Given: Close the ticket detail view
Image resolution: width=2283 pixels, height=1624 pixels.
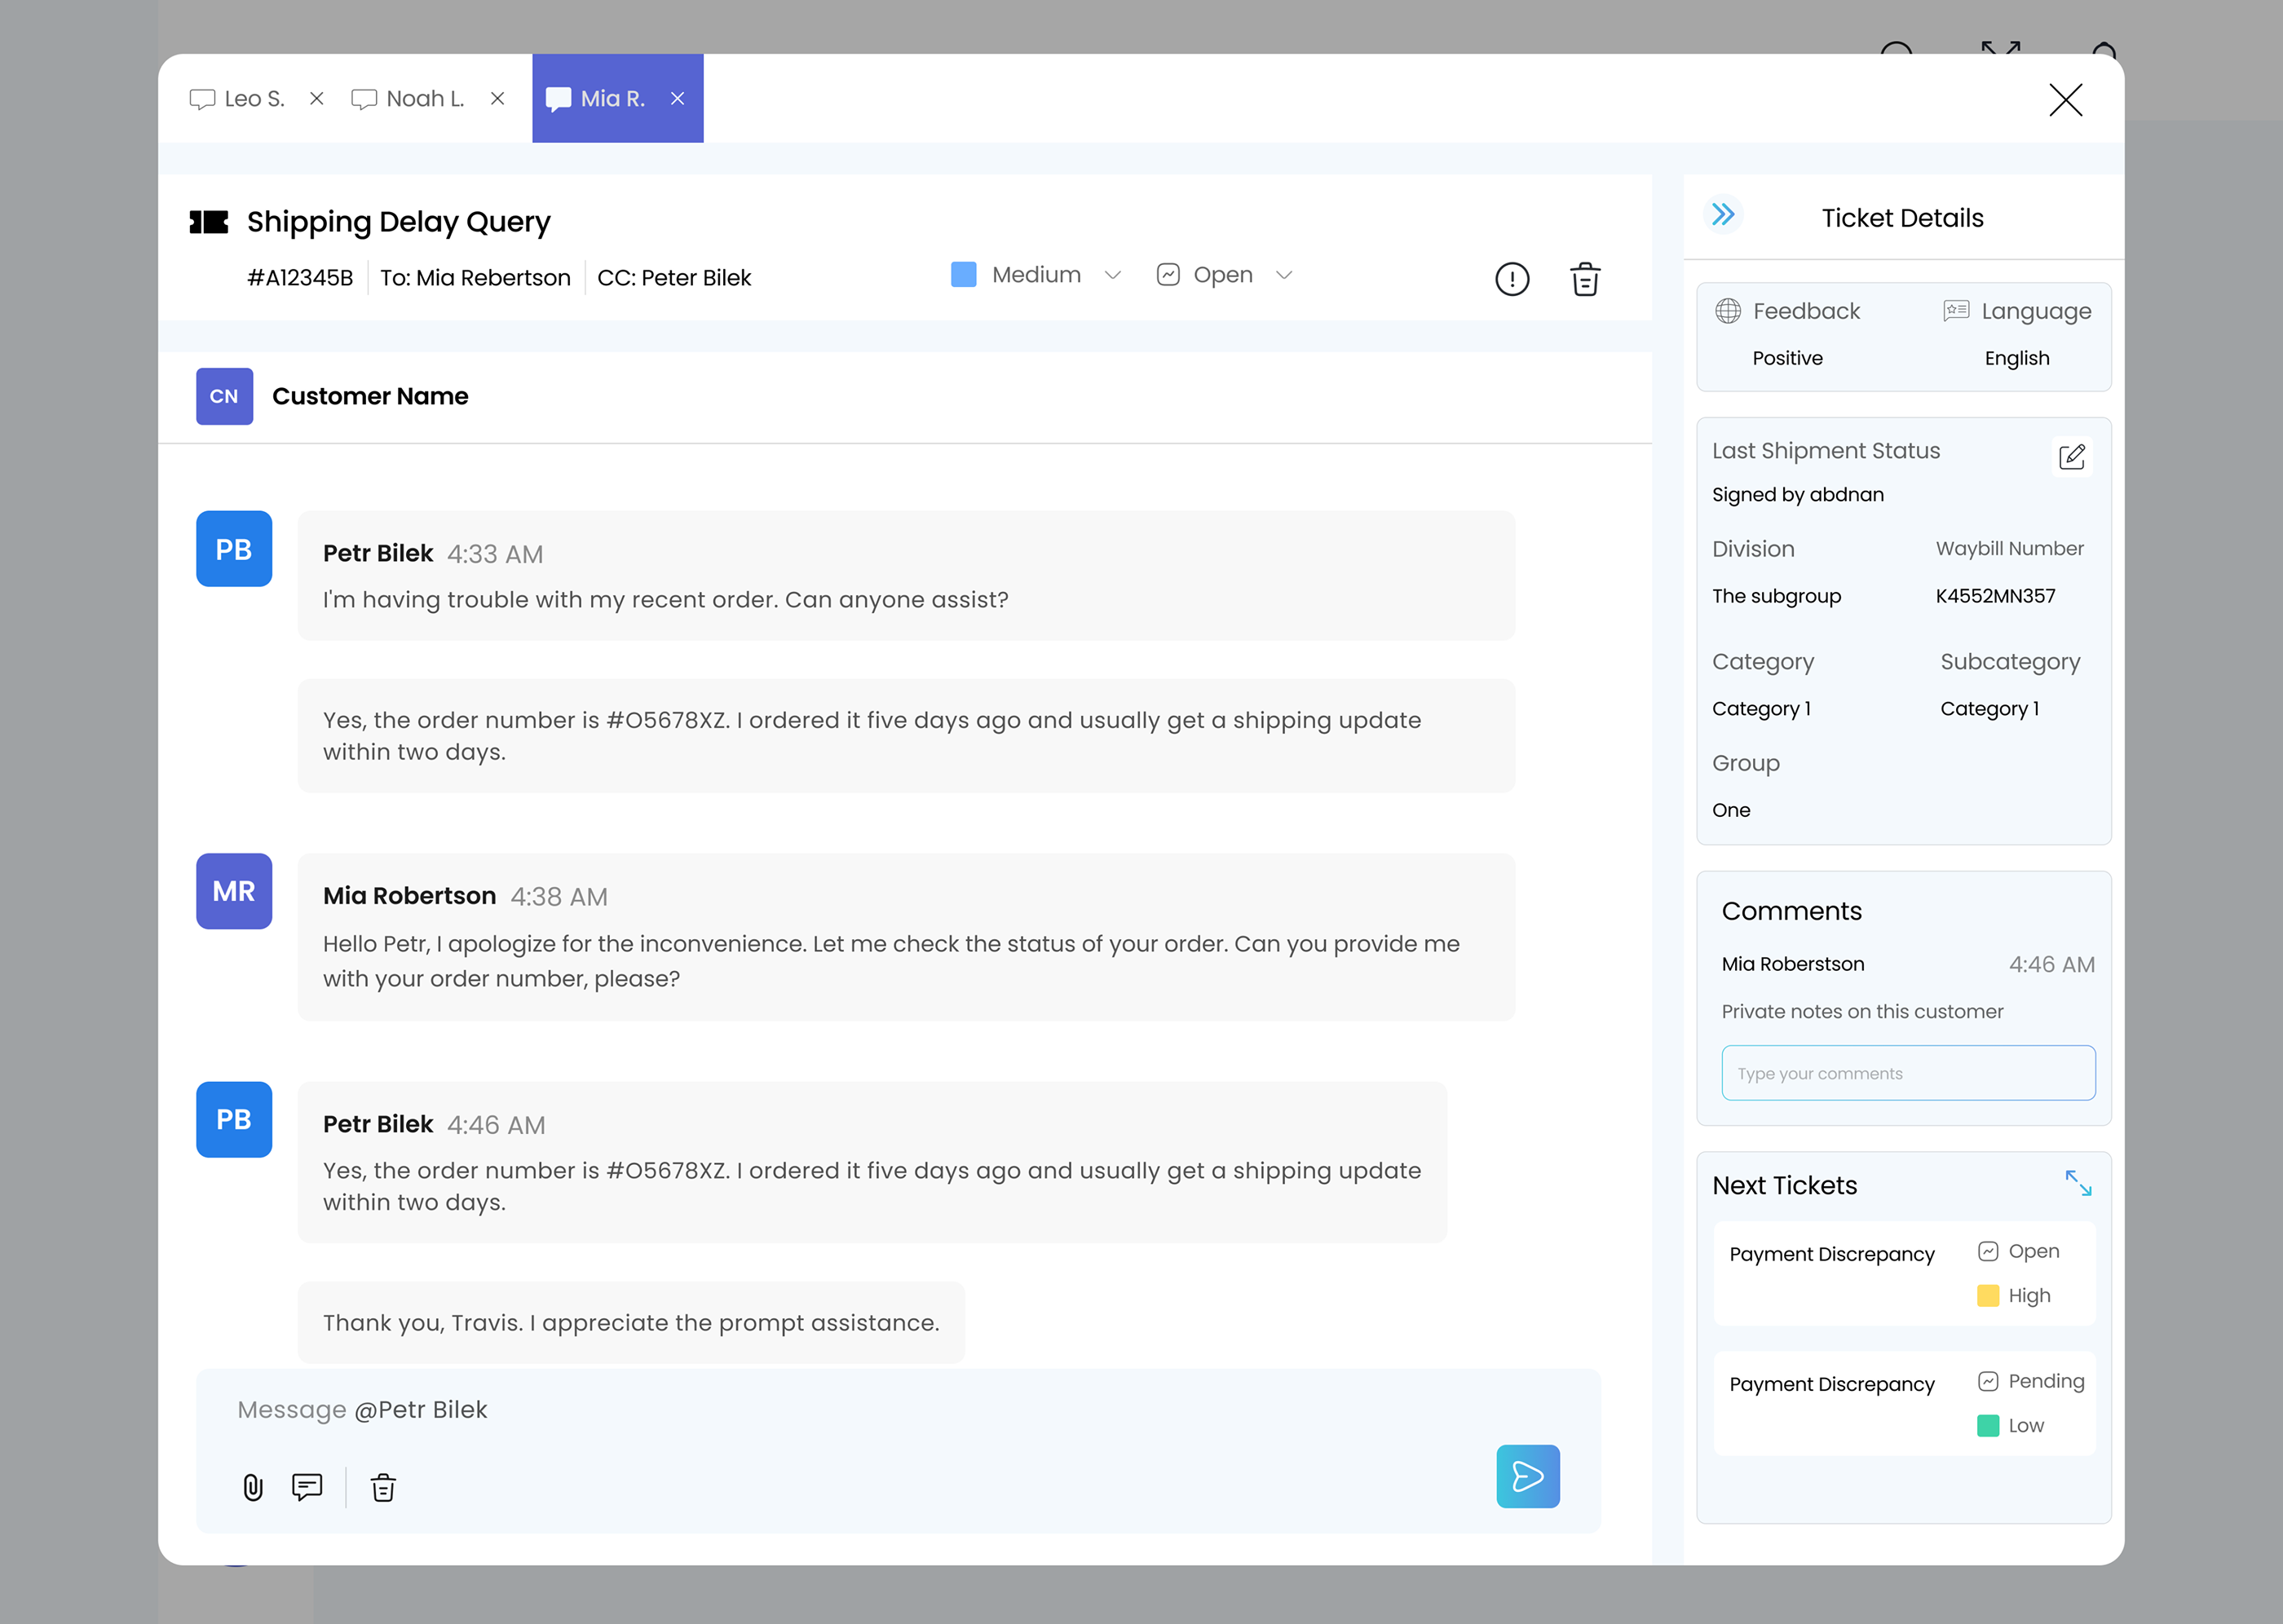Looking at the screenshot, I should 2065,100.
